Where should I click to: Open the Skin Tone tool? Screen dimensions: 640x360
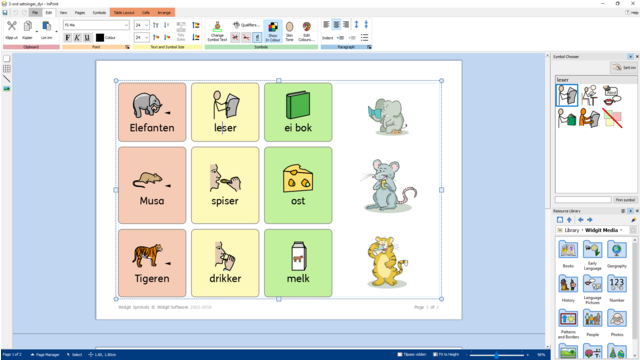[x=289, y=31]
